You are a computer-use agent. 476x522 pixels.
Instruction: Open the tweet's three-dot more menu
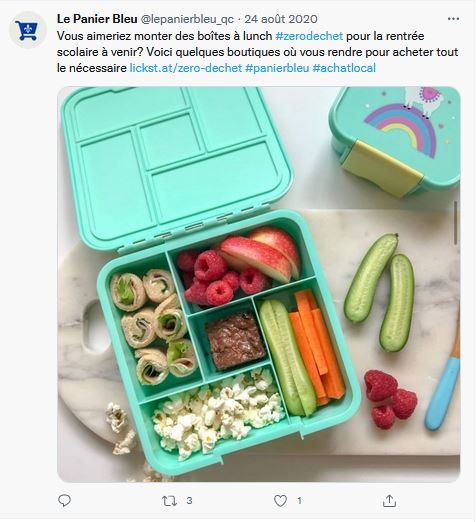tap(453, 19)
